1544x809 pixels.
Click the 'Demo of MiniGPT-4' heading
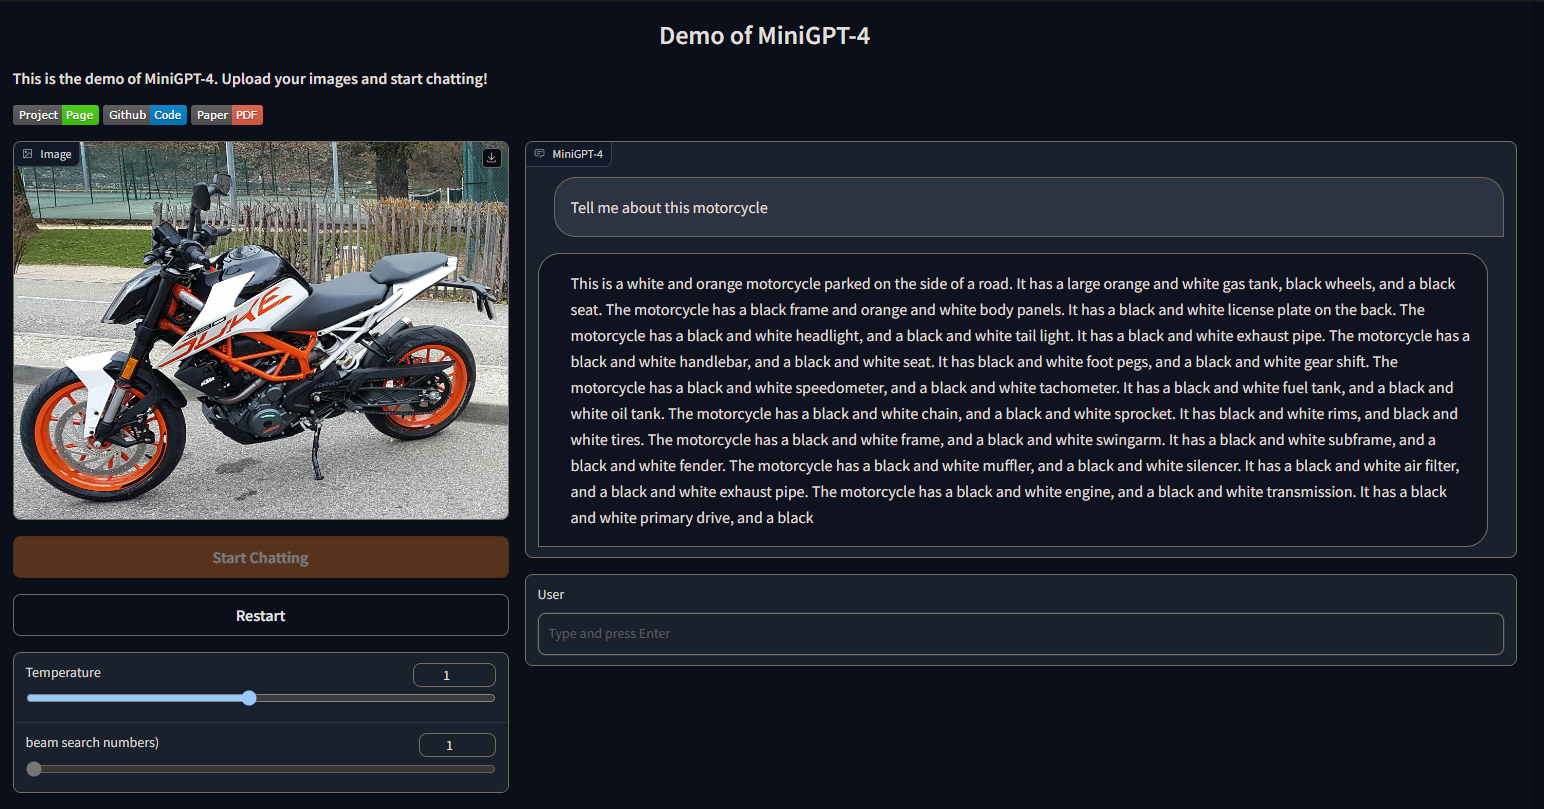(x=765, y=36)
